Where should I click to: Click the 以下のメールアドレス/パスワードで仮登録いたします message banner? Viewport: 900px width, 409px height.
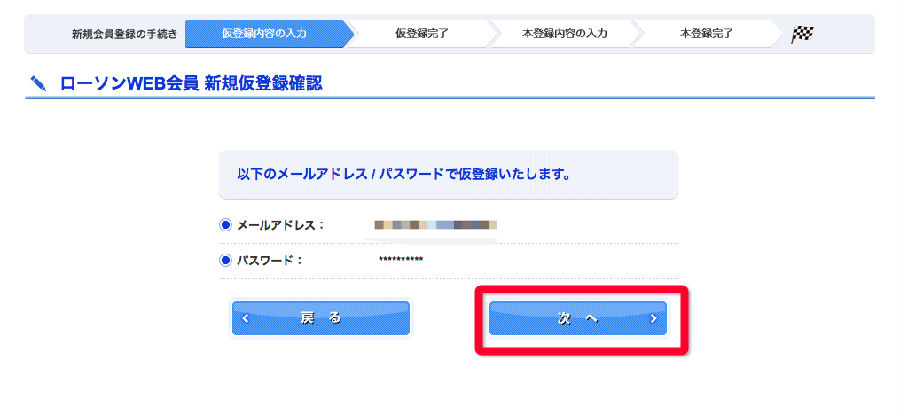coord(449,174)
